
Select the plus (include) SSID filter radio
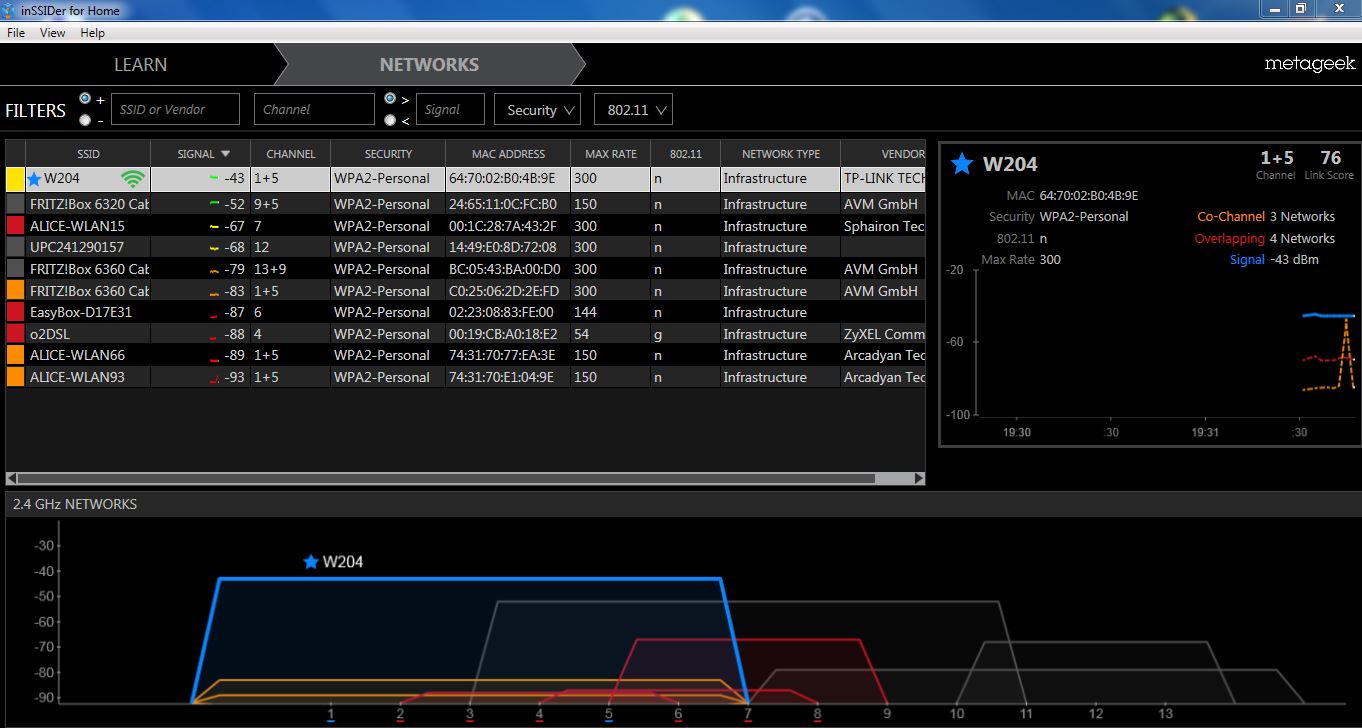(x=85, y=99)
